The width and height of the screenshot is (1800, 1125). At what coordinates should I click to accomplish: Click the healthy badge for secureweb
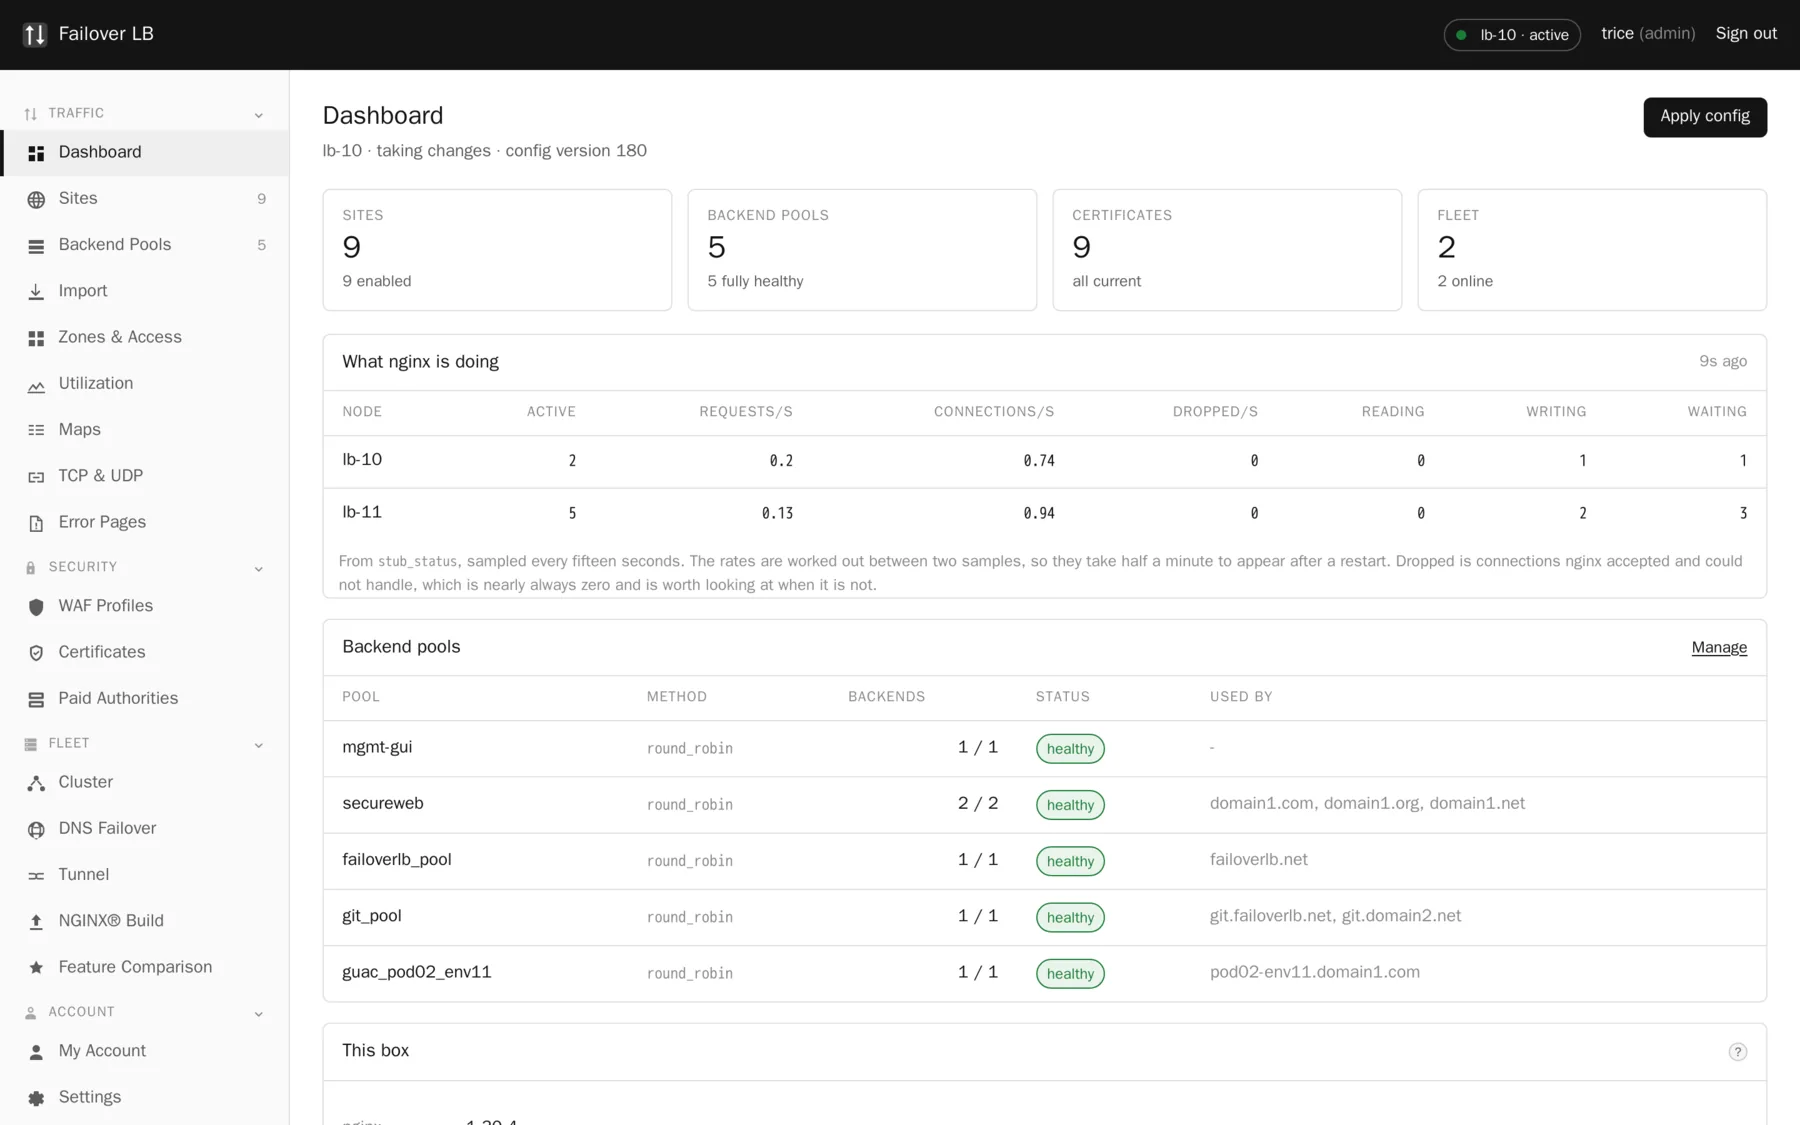click(1070, 805)
